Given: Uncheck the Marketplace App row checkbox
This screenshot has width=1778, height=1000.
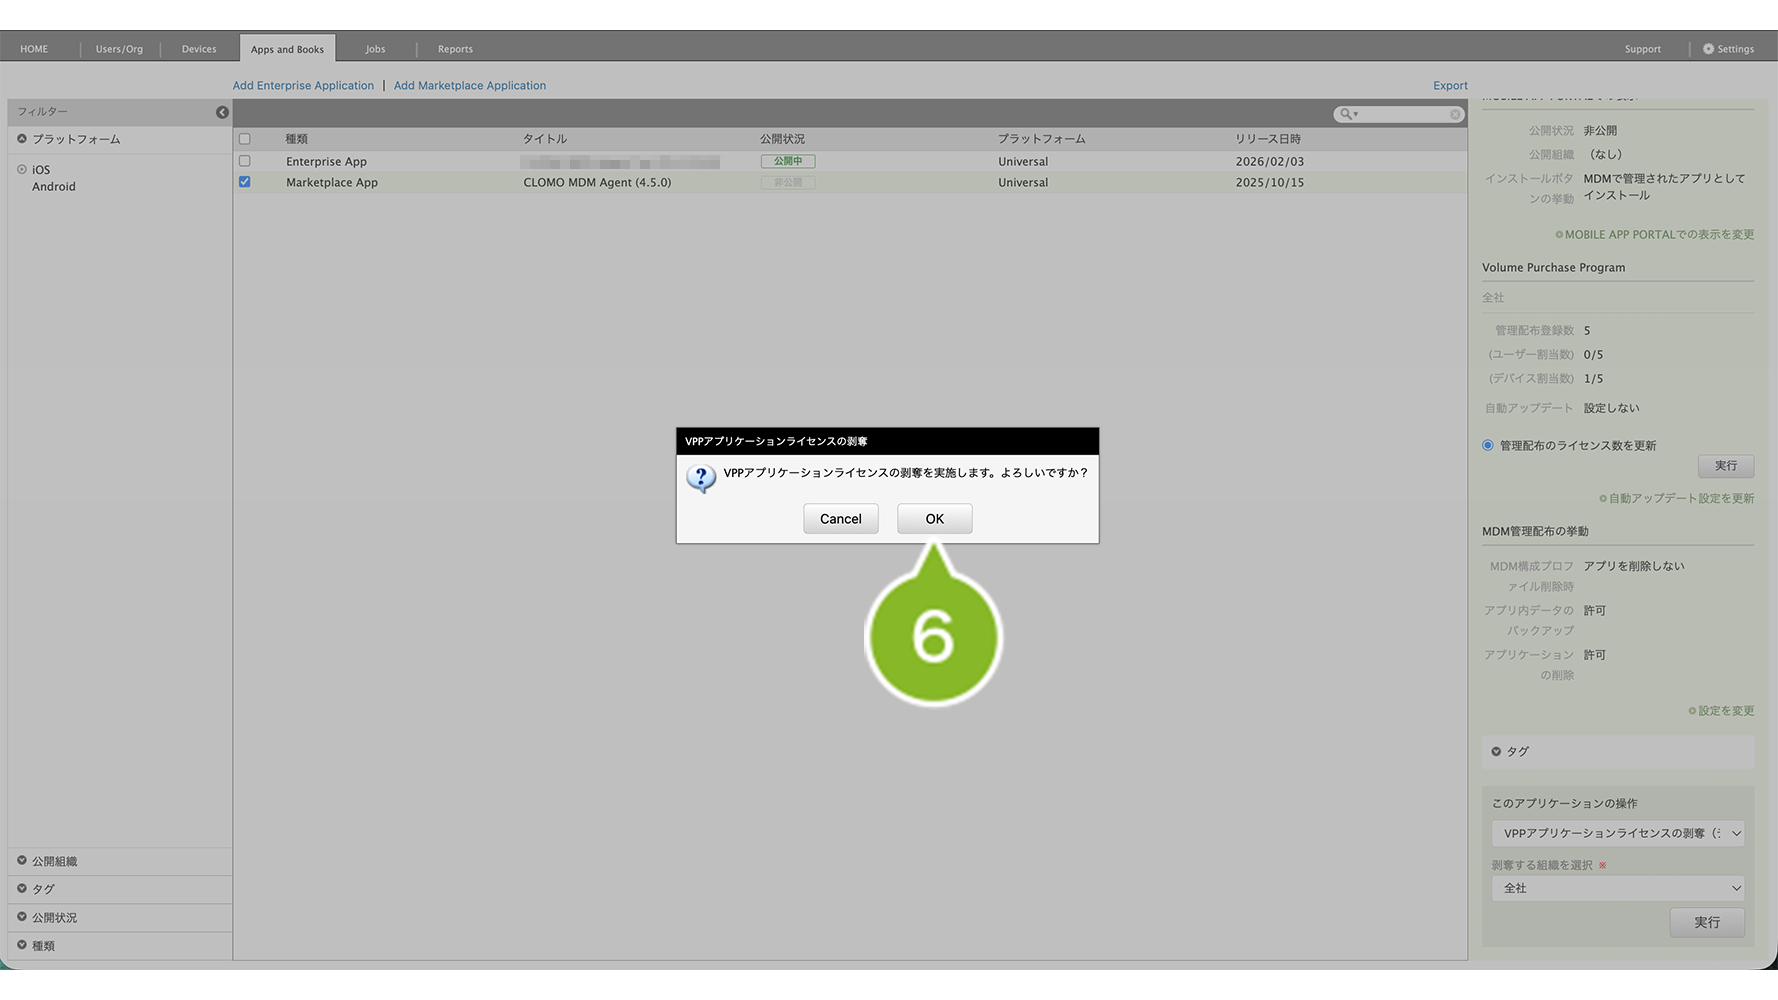Looking at the screenshot, I should (x=245, y=182).
